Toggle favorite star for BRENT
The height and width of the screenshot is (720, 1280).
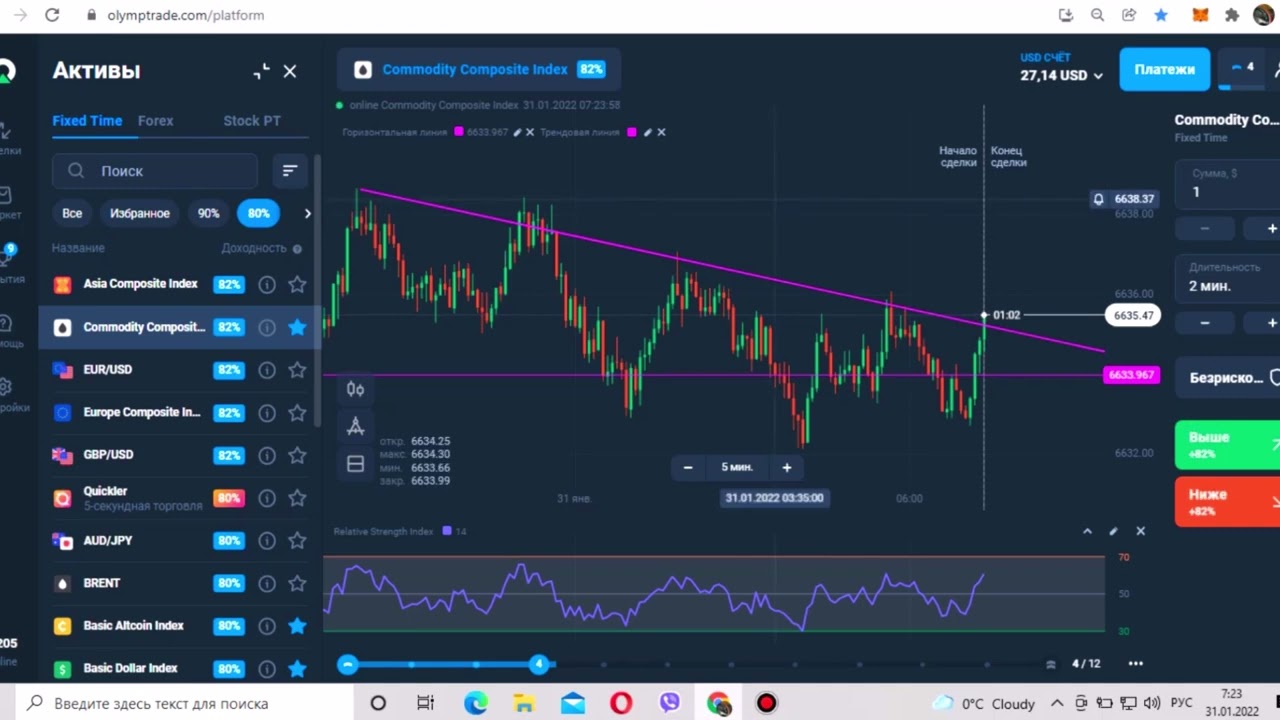[297, 583]
